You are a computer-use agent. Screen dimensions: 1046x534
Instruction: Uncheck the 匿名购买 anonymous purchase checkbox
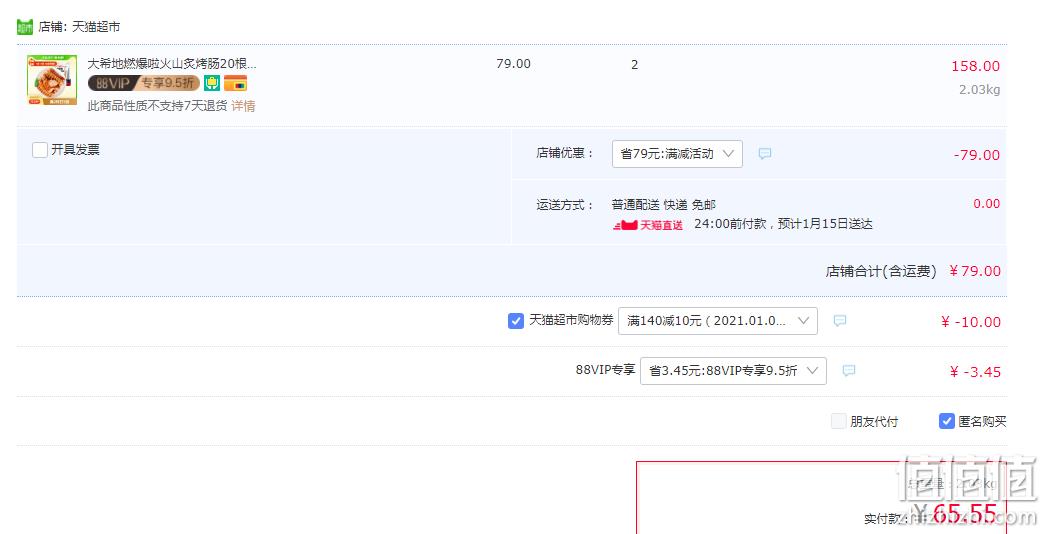pyautogui.click(x=947, y=421)
